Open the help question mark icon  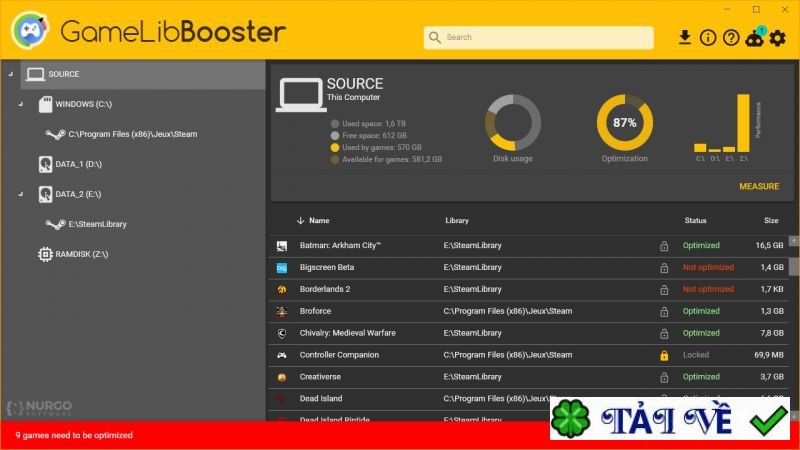tap(731, 37)
